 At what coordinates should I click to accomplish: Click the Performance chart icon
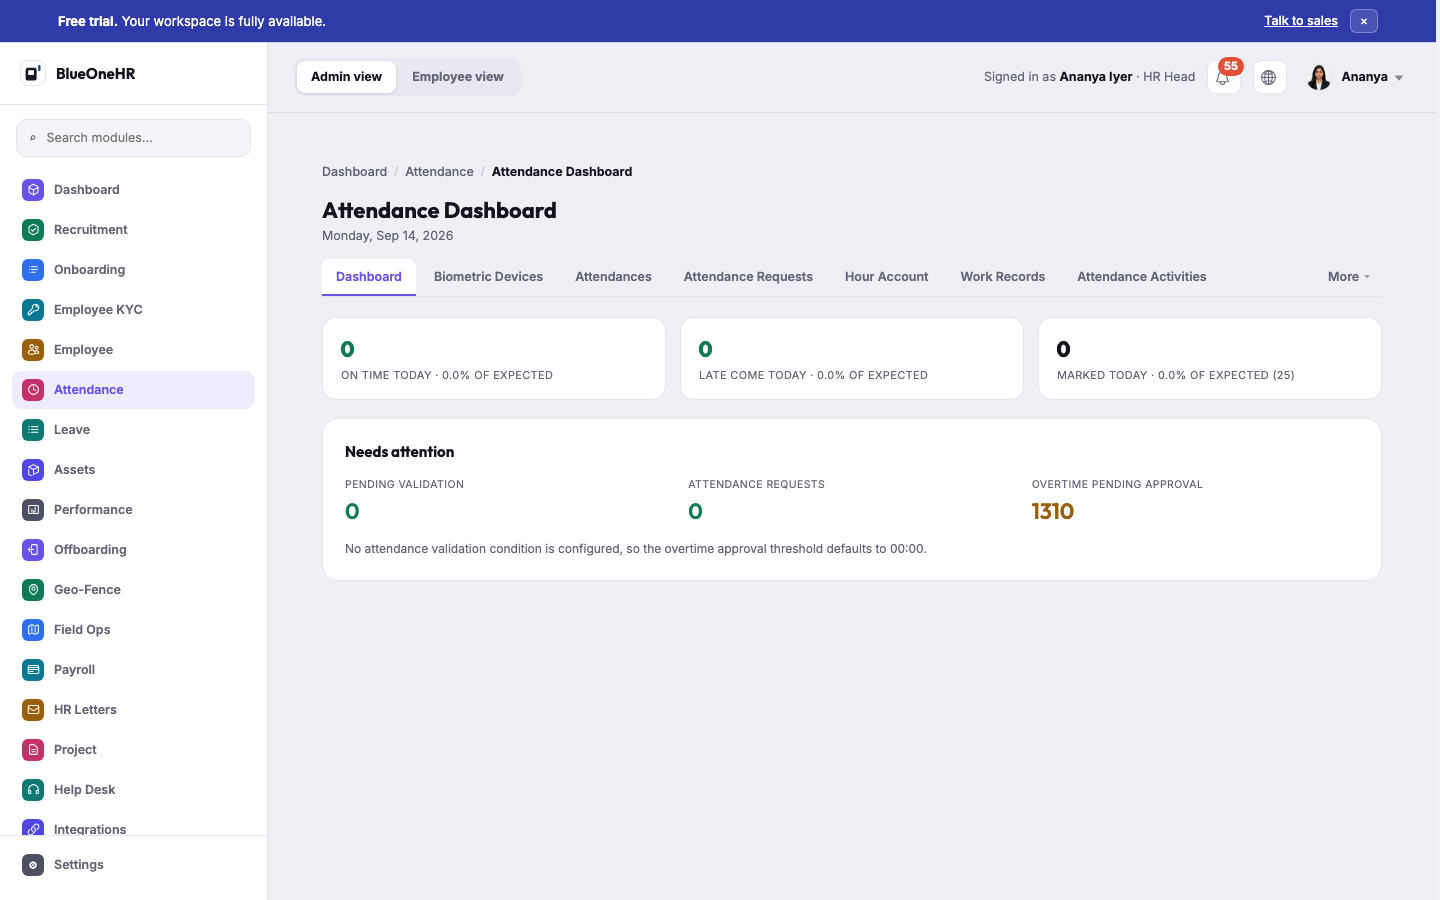33,509
